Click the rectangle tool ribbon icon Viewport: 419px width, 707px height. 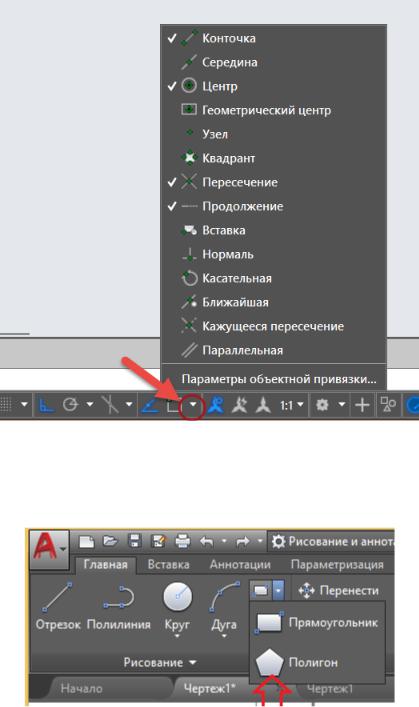[261, 590]
